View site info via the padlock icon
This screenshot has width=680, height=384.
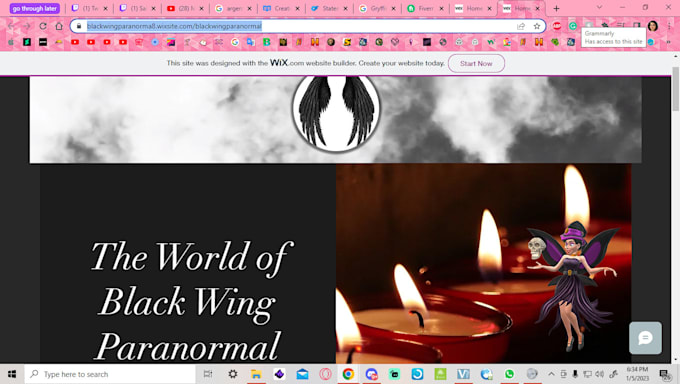78,26
